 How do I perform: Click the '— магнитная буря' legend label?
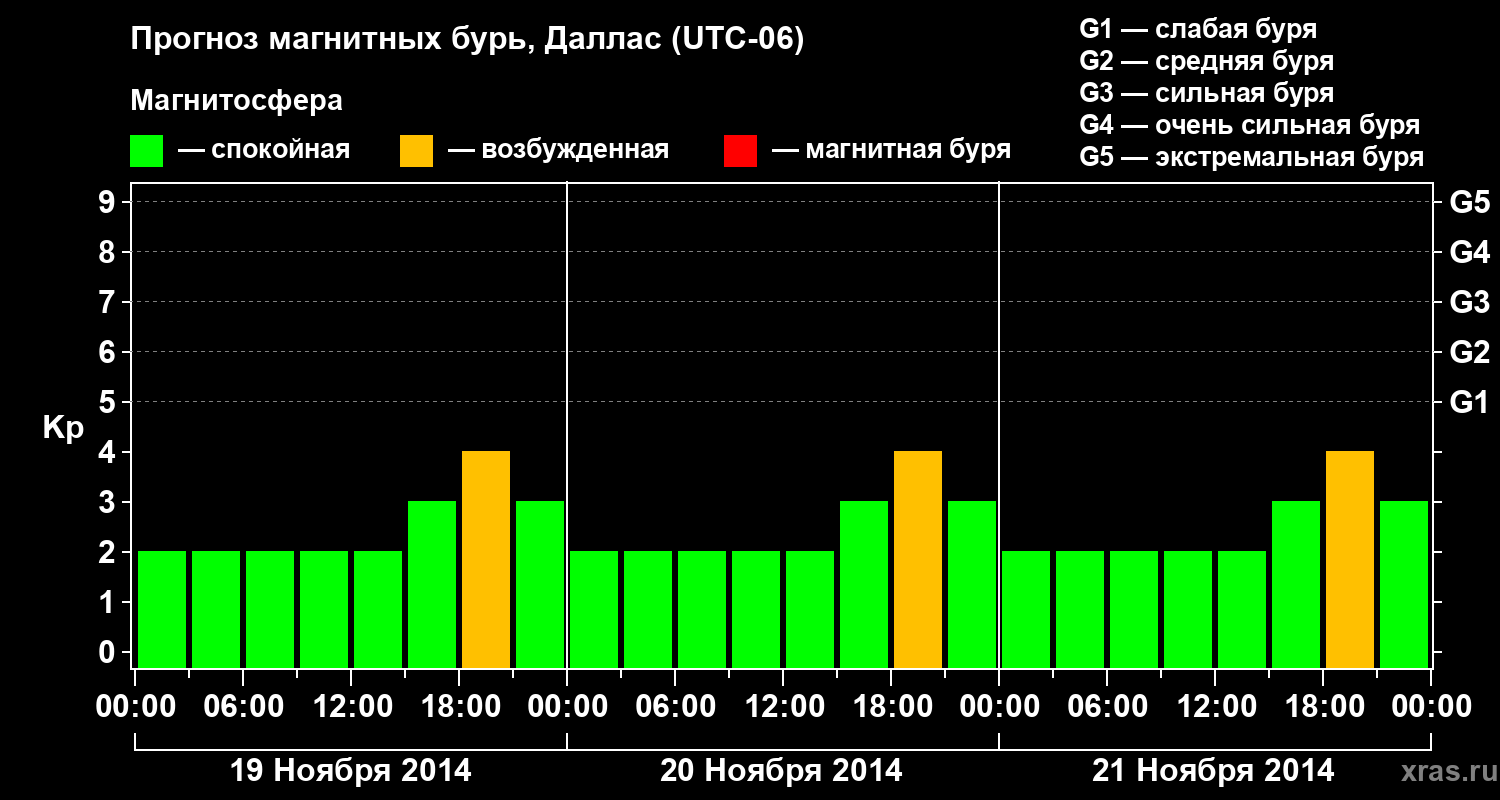click(x=892, y=150)
